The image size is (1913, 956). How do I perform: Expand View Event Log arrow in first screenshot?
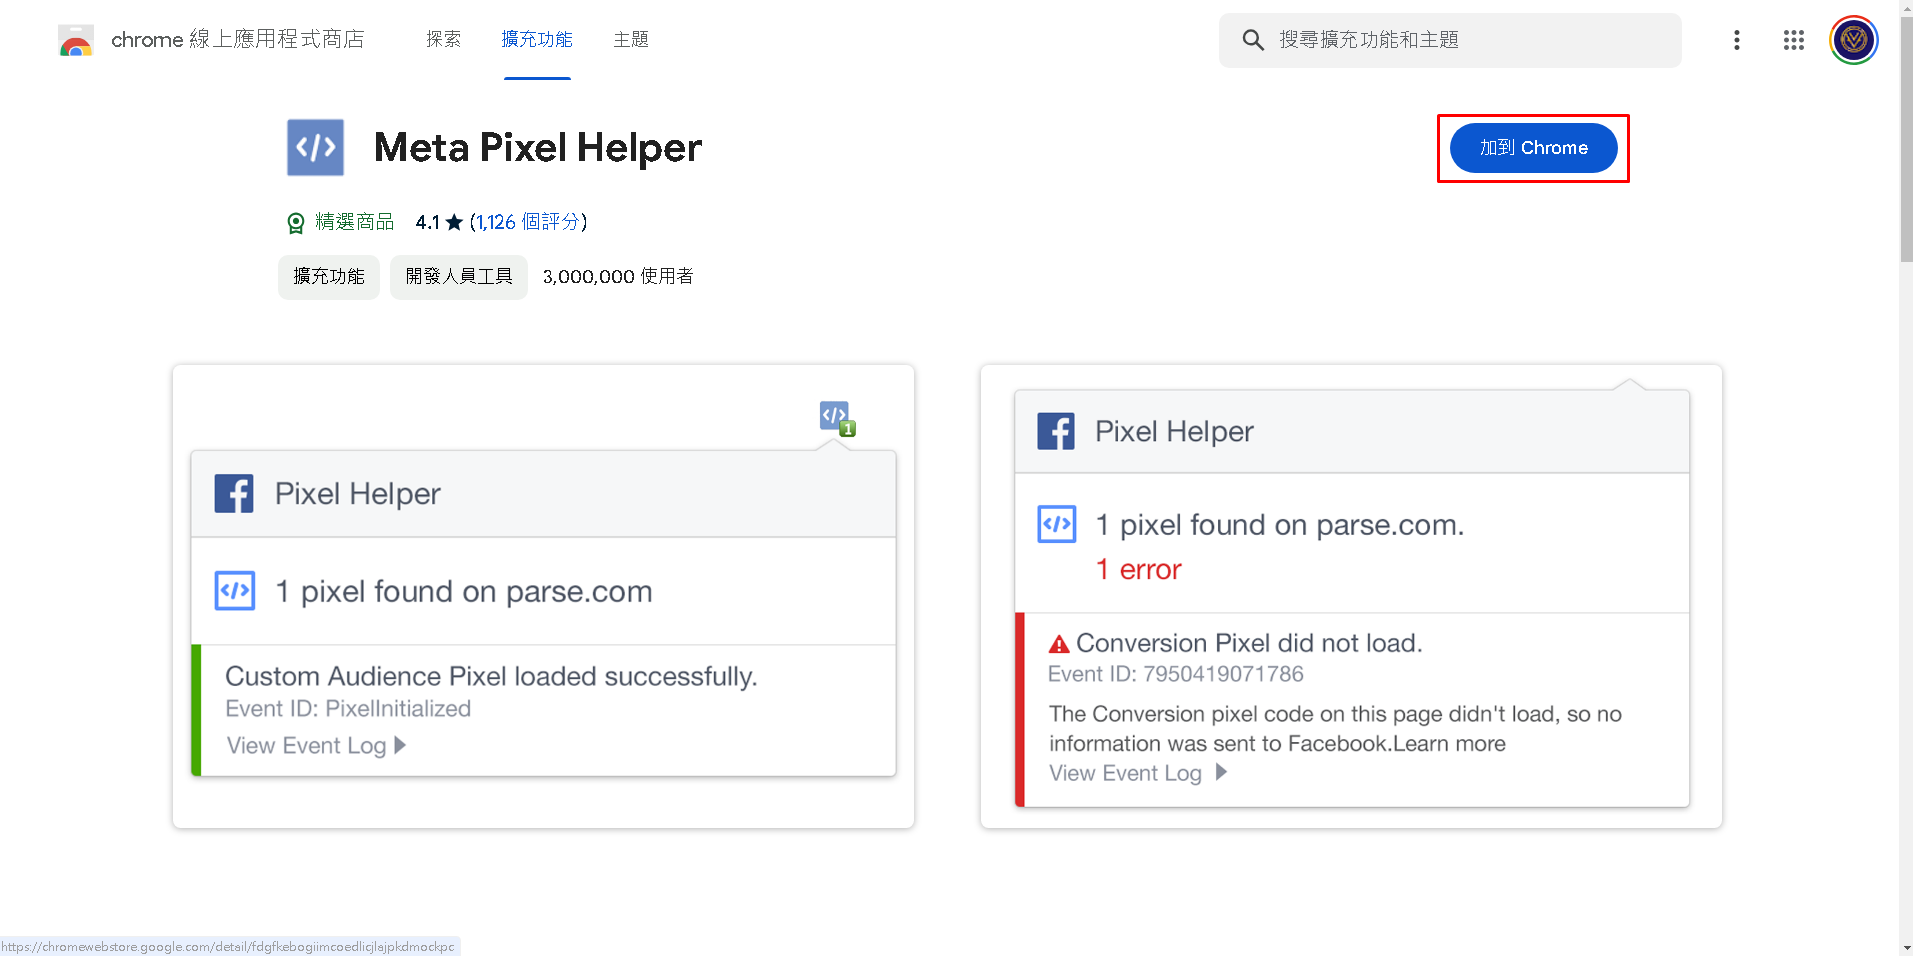click(x=400, y=745)
